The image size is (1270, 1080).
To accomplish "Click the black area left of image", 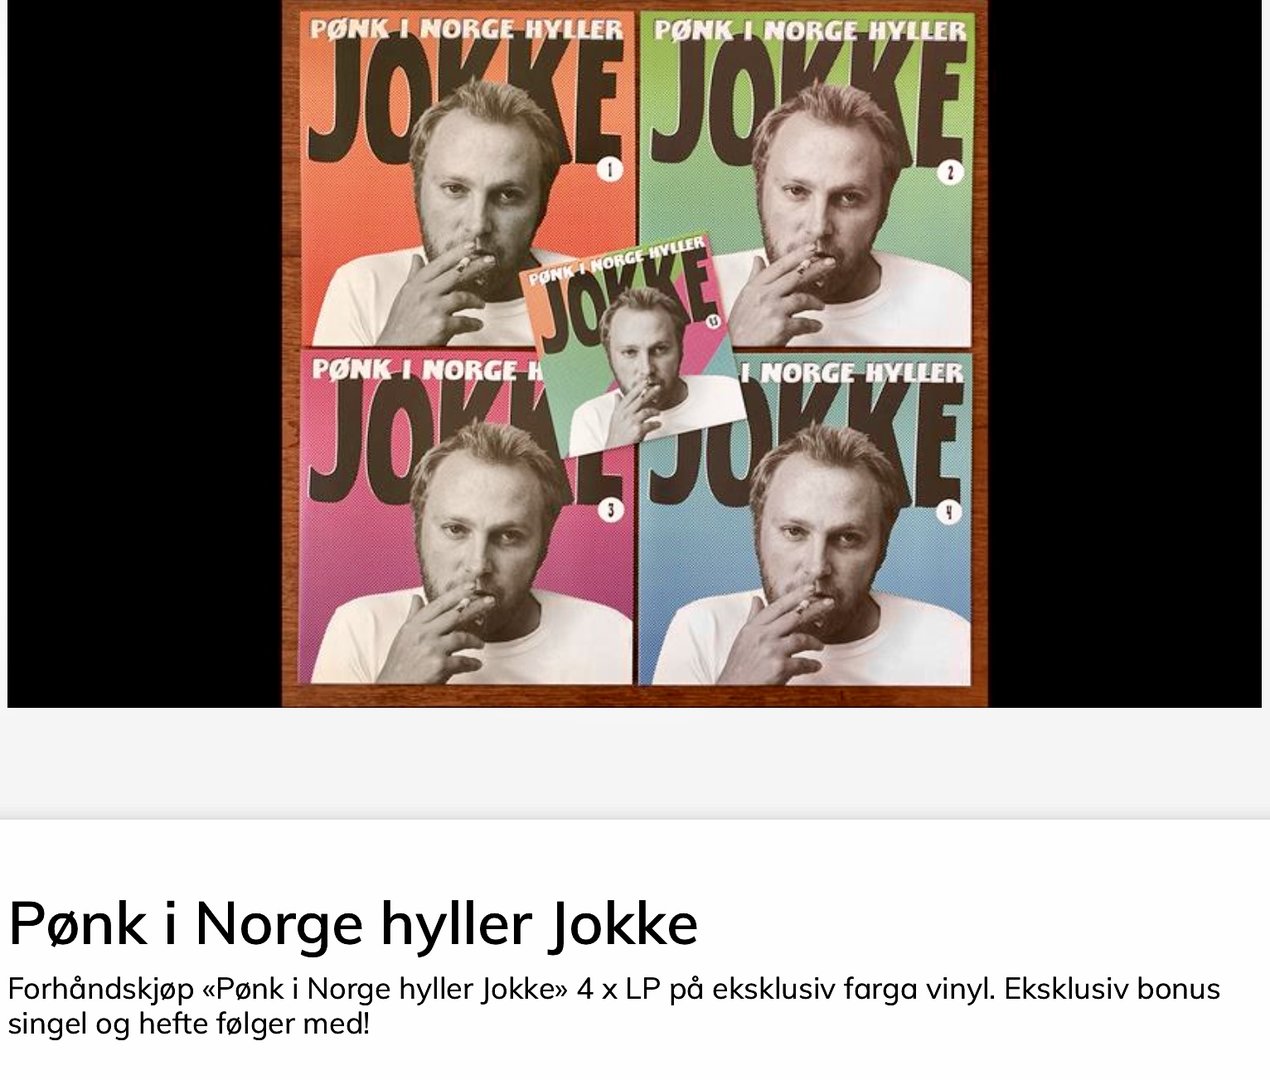I will click(x=144, y=354).
